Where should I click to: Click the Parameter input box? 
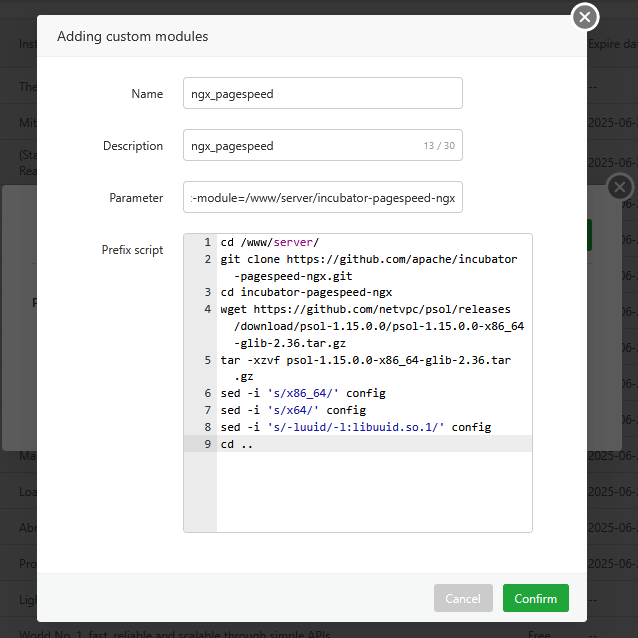[322, 198]
